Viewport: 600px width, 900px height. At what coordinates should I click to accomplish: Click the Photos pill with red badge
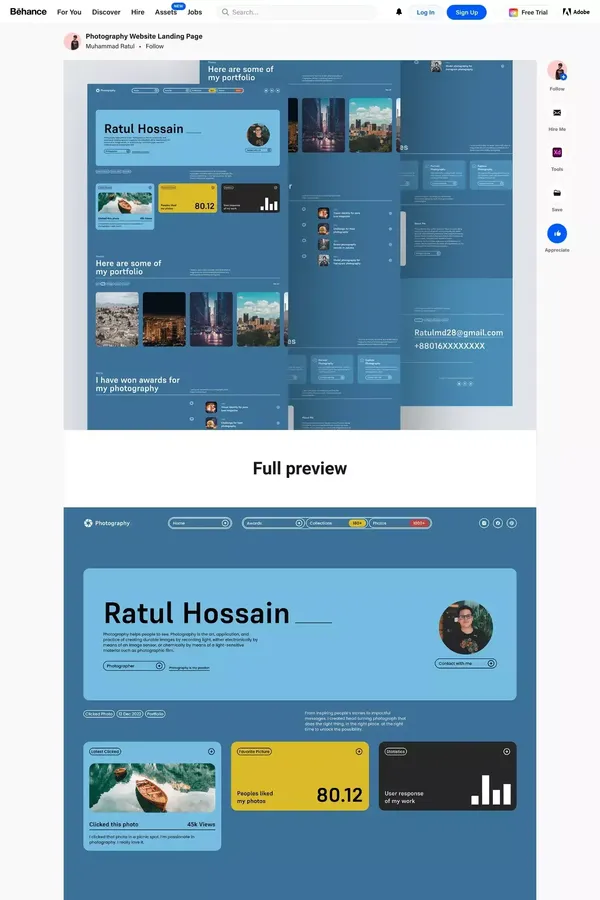coord(400,523)
